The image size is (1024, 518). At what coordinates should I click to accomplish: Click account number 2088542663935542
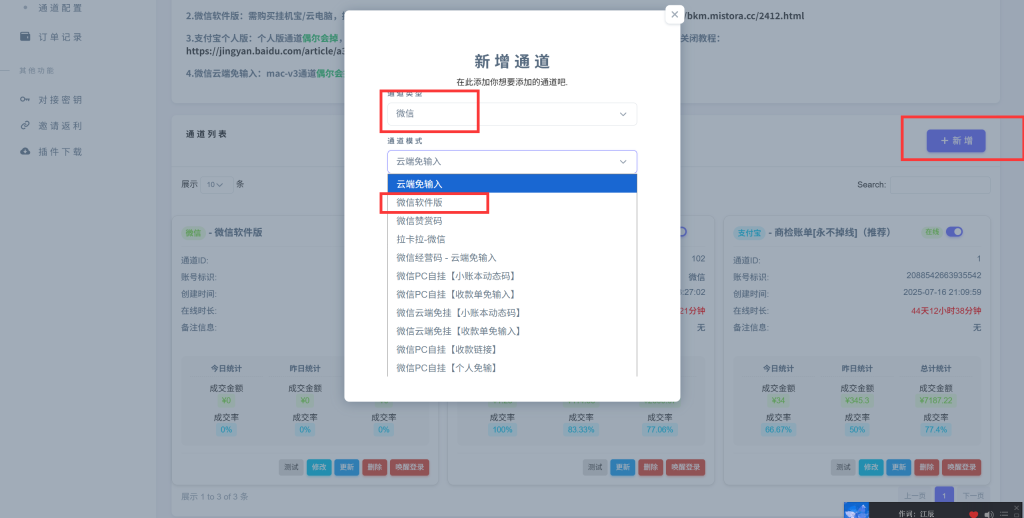pyautogui.click(x=944, y=276)
